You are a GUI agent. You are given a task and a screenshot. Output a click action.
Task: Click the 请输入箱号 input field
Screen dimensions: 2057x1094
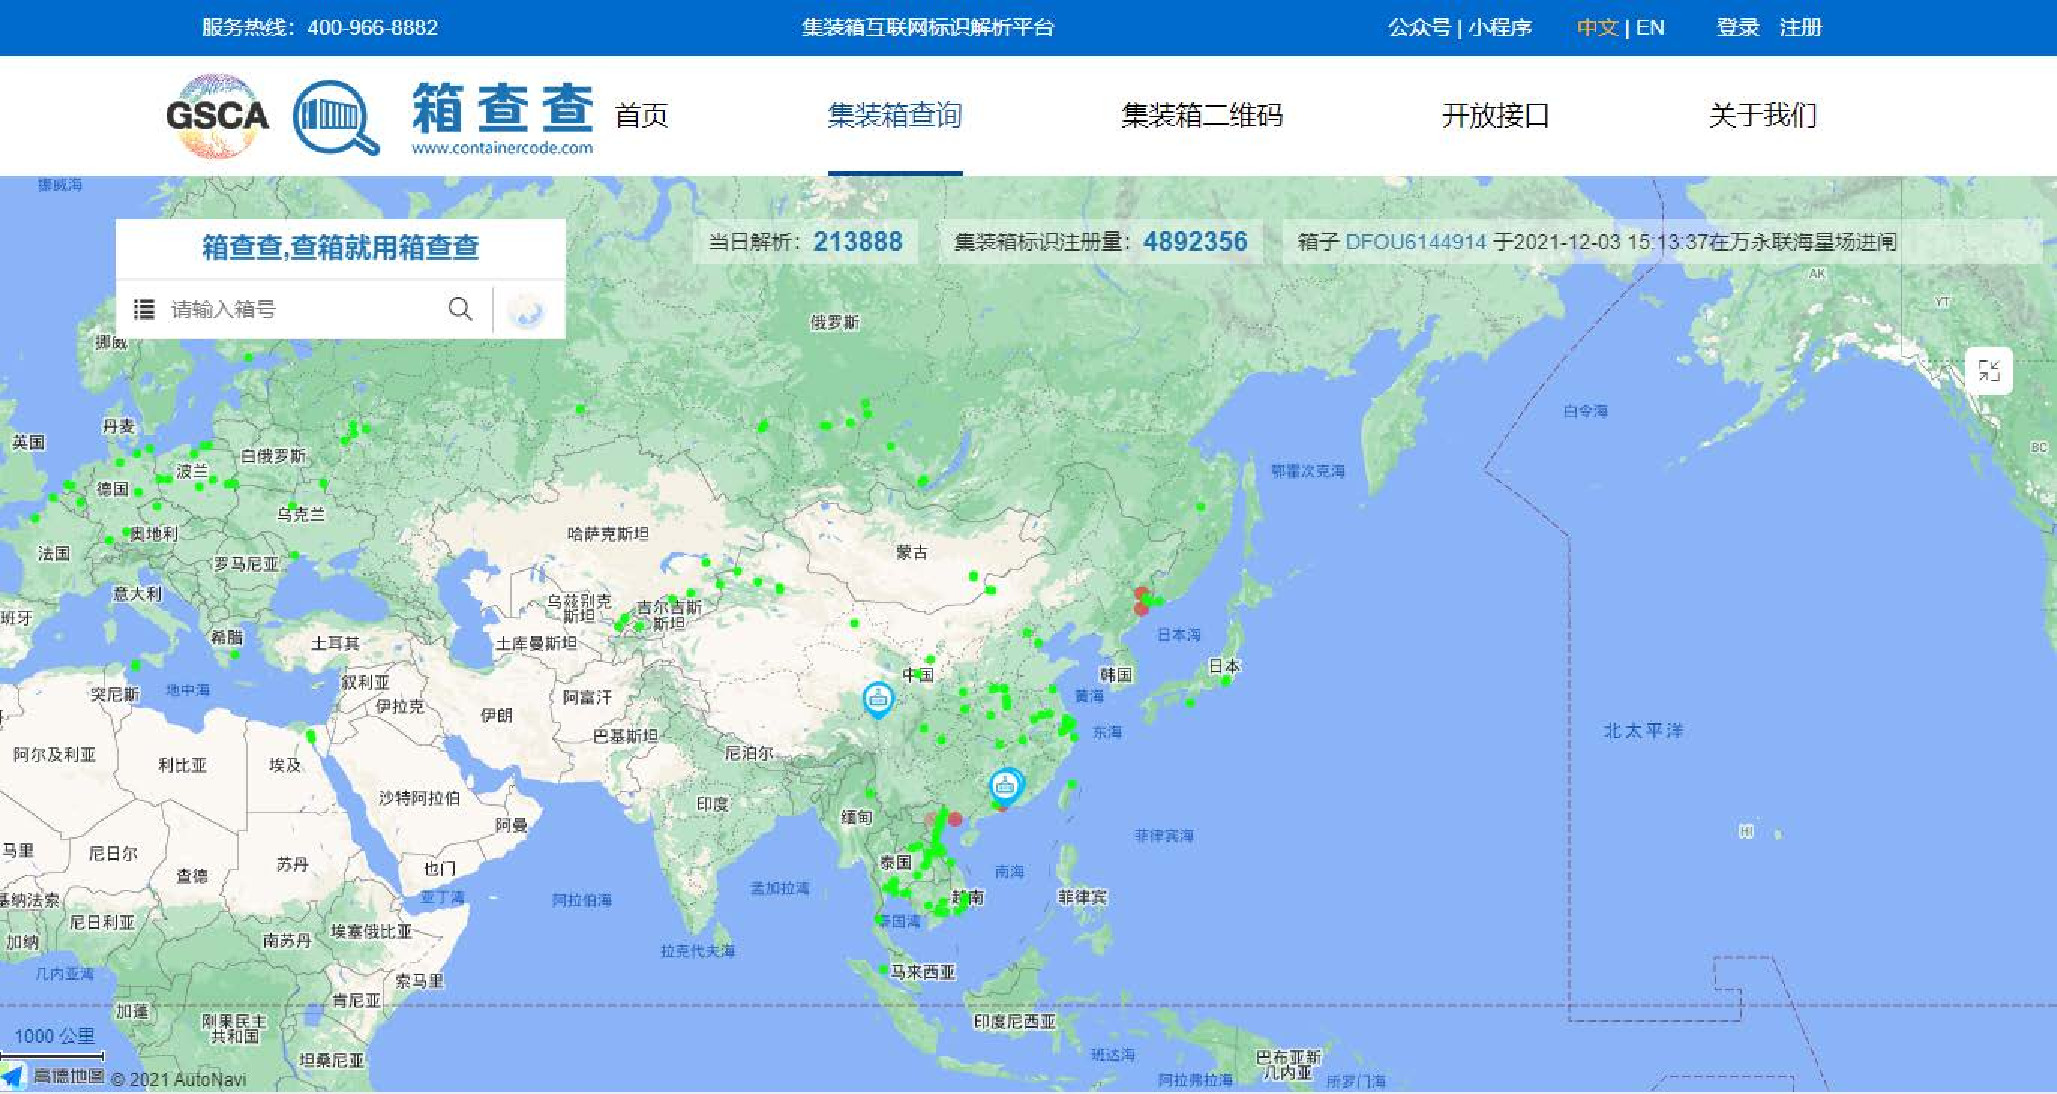[300, 309]
